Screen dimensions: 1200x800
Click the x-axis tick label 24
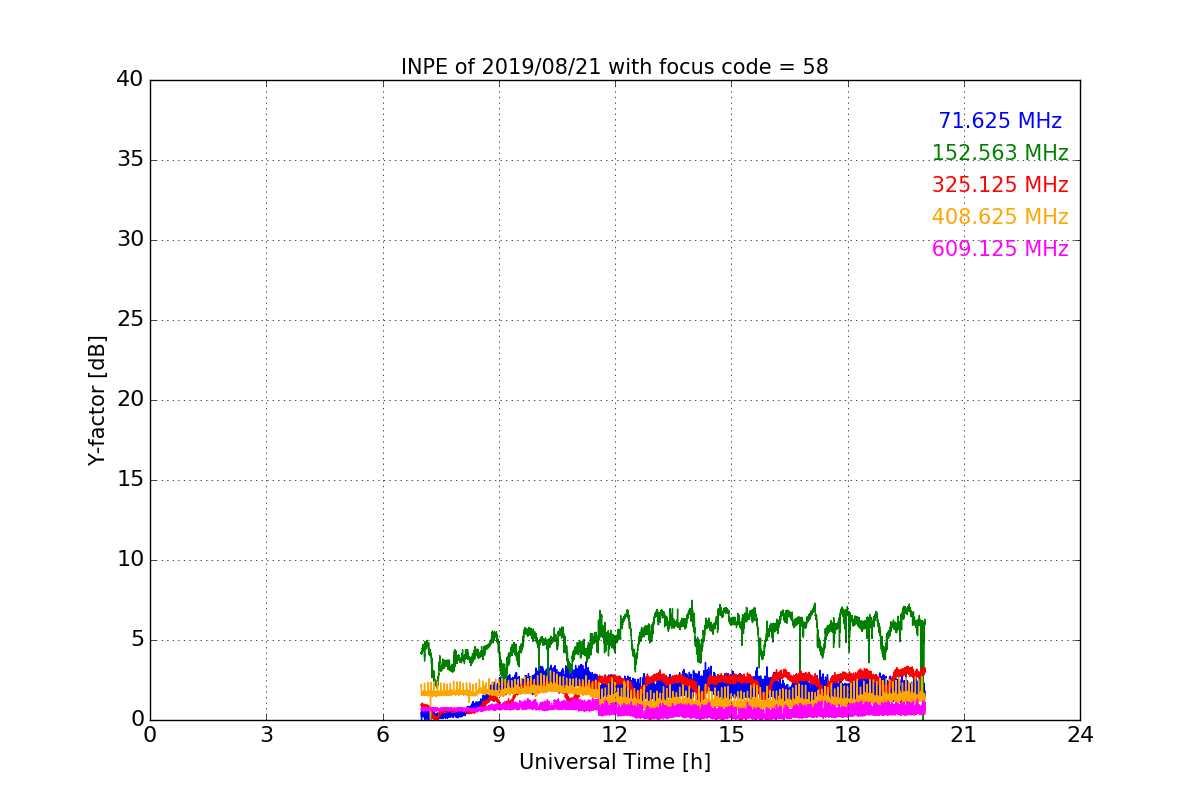pyautogui.click(x=1080, y=734)
